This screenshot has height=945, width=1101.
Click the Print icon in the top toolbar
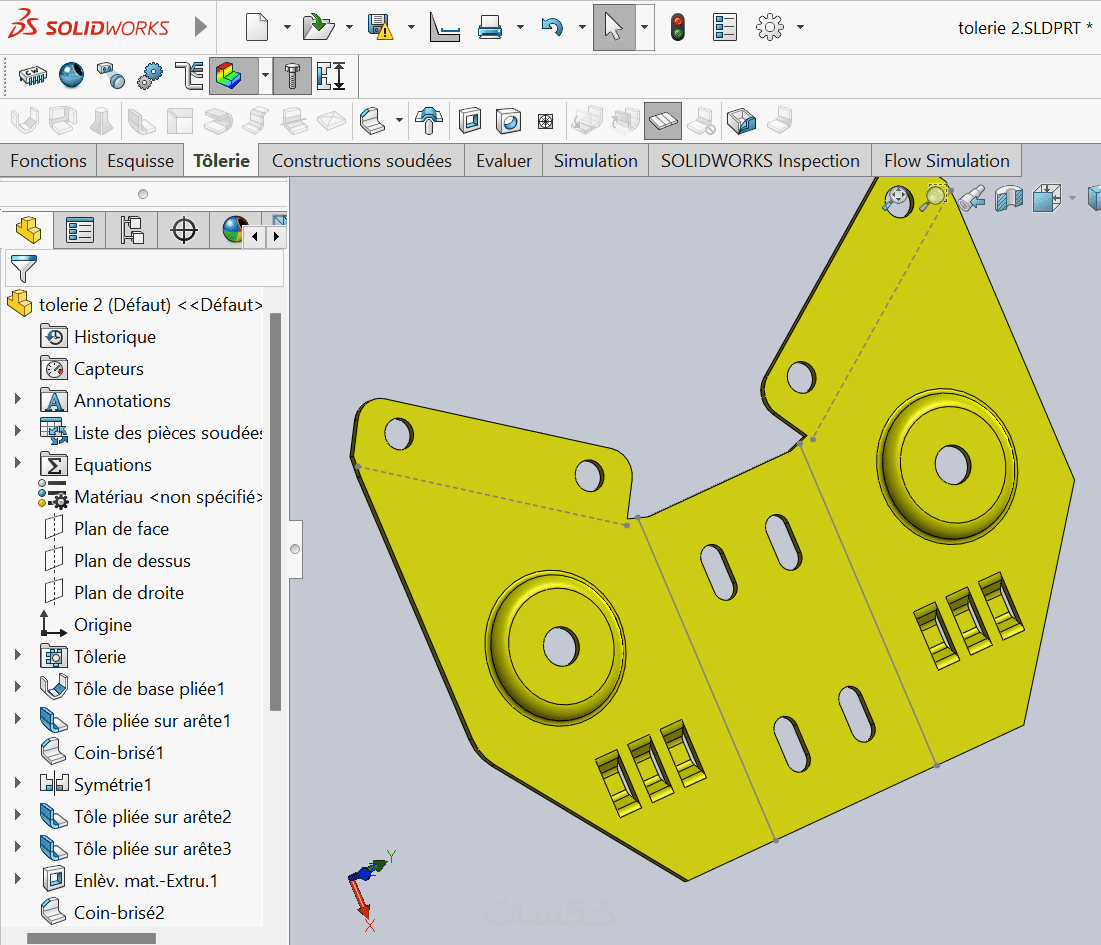coord(489,27)
